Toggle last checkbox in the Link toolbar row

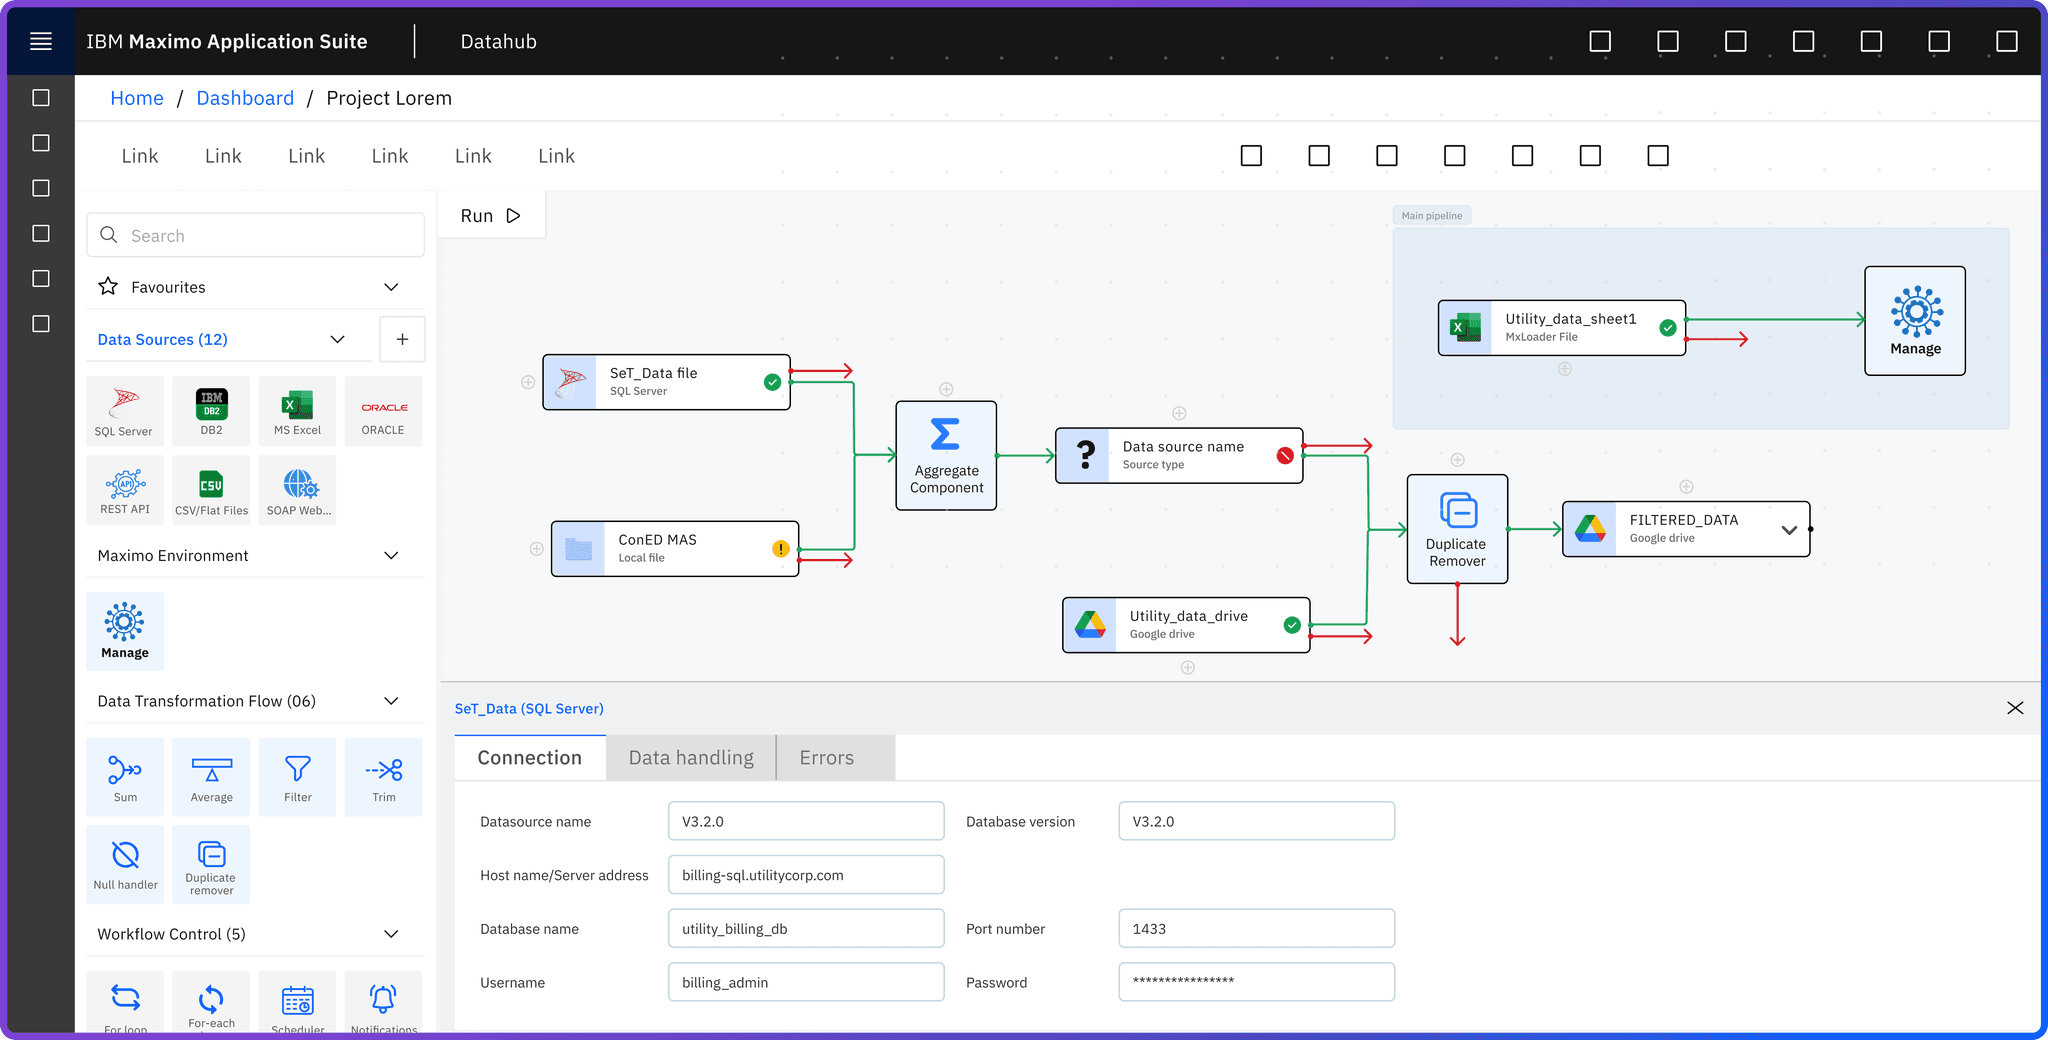point(1658,156)
